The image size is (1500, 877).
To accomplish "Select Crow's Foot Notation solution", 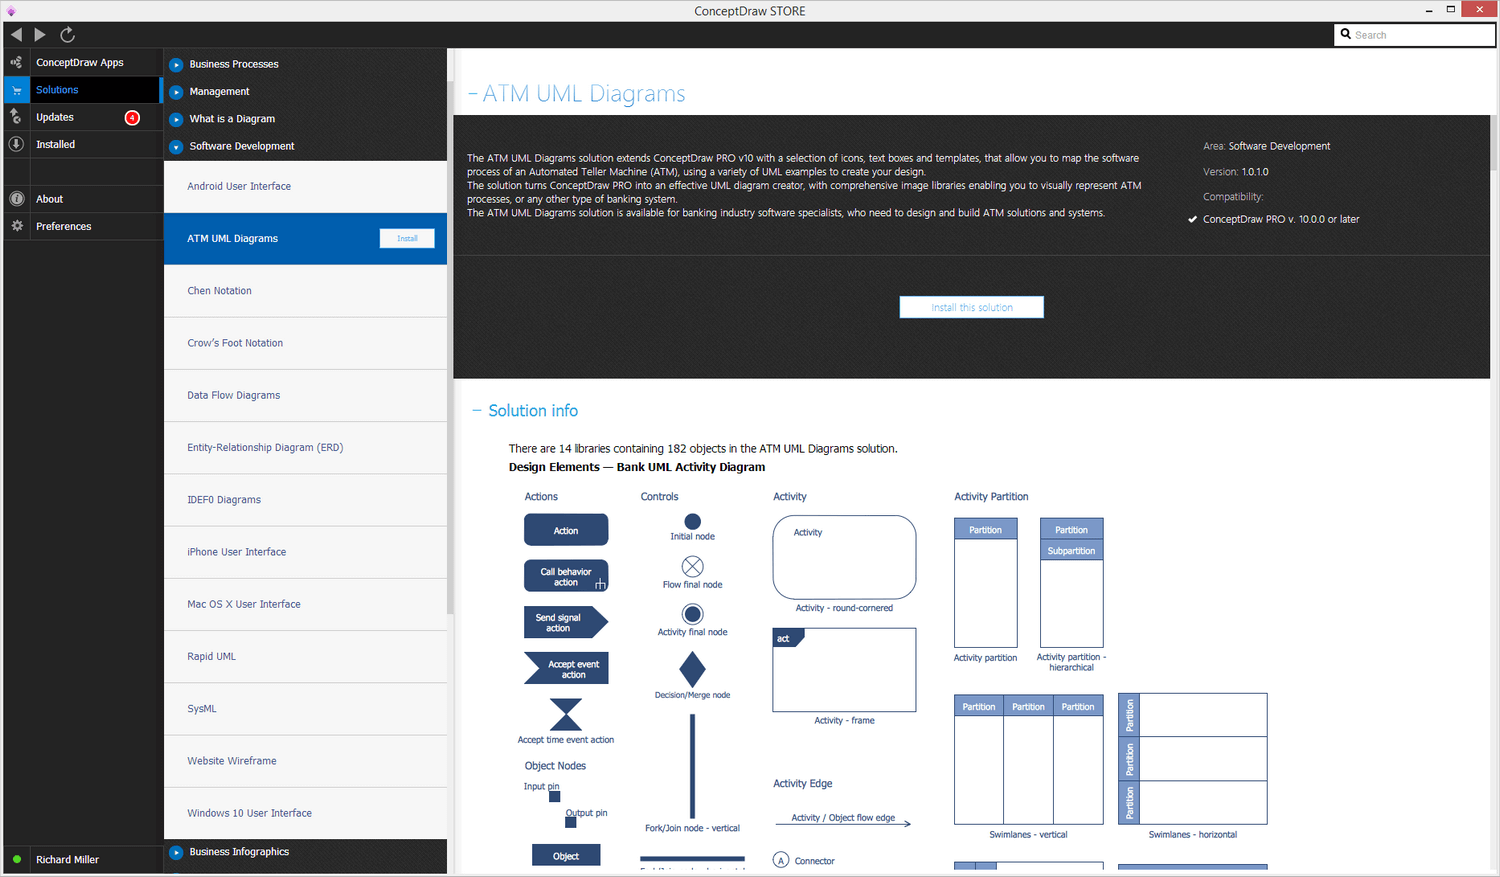I will click(x=305, y=343).
